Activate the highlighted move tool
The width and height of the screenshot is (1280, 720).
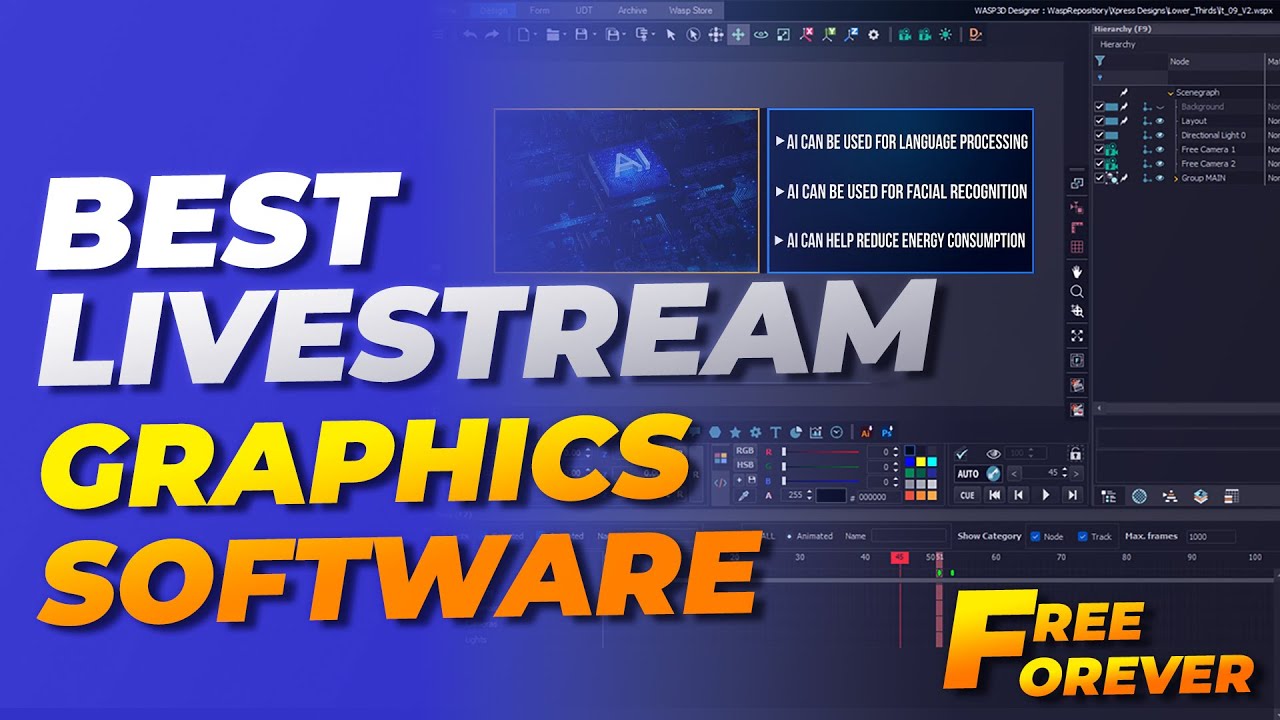tap(738, 35)
